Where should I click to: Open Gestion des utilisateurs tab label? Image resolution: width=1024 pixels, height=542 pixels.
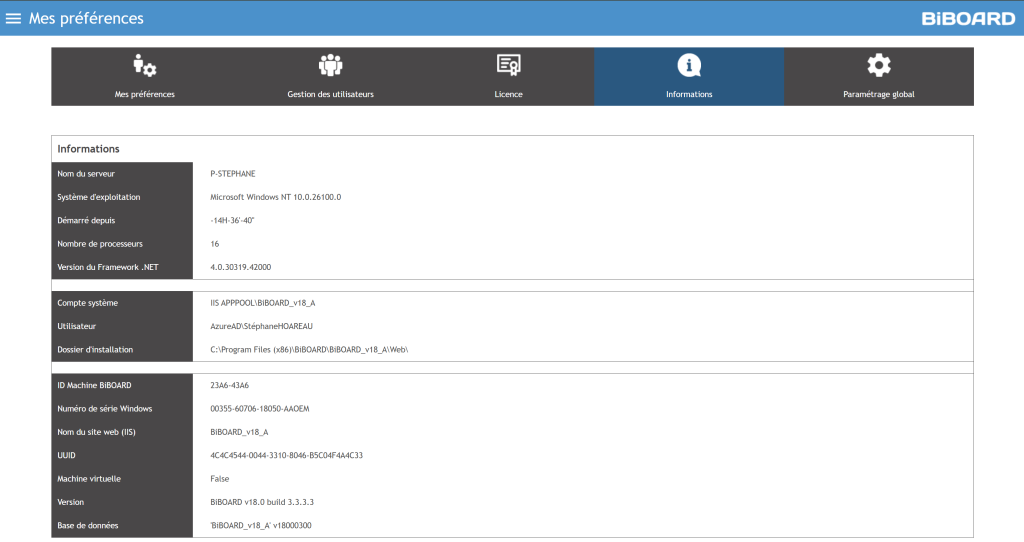[x=330, y=94]
